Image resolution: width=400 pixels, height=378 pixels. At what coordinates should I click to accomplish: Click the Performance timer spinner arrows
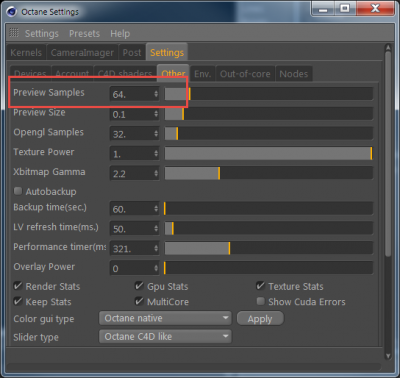pyautogui.click(x=156, y=248)
